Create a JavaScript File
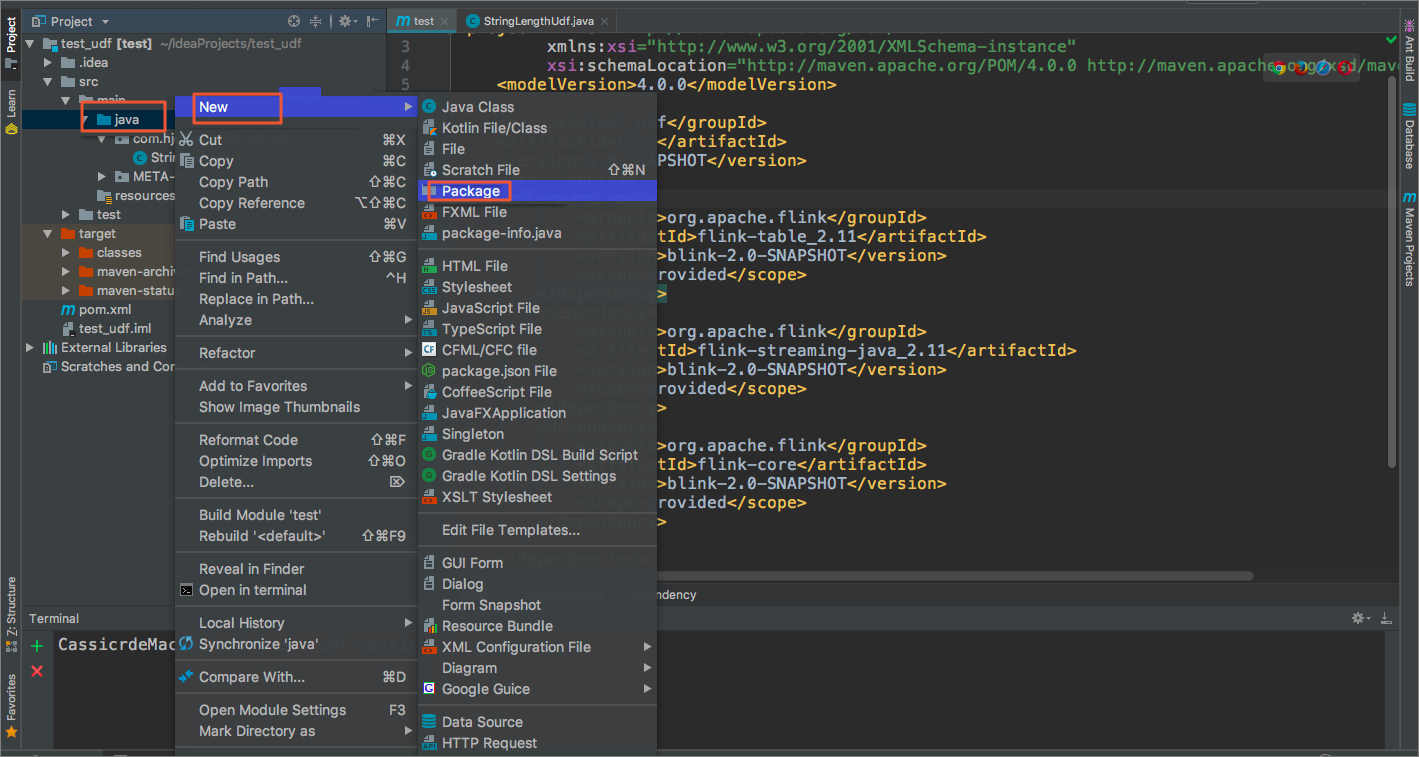1419x757 pixels. point(536,308)
